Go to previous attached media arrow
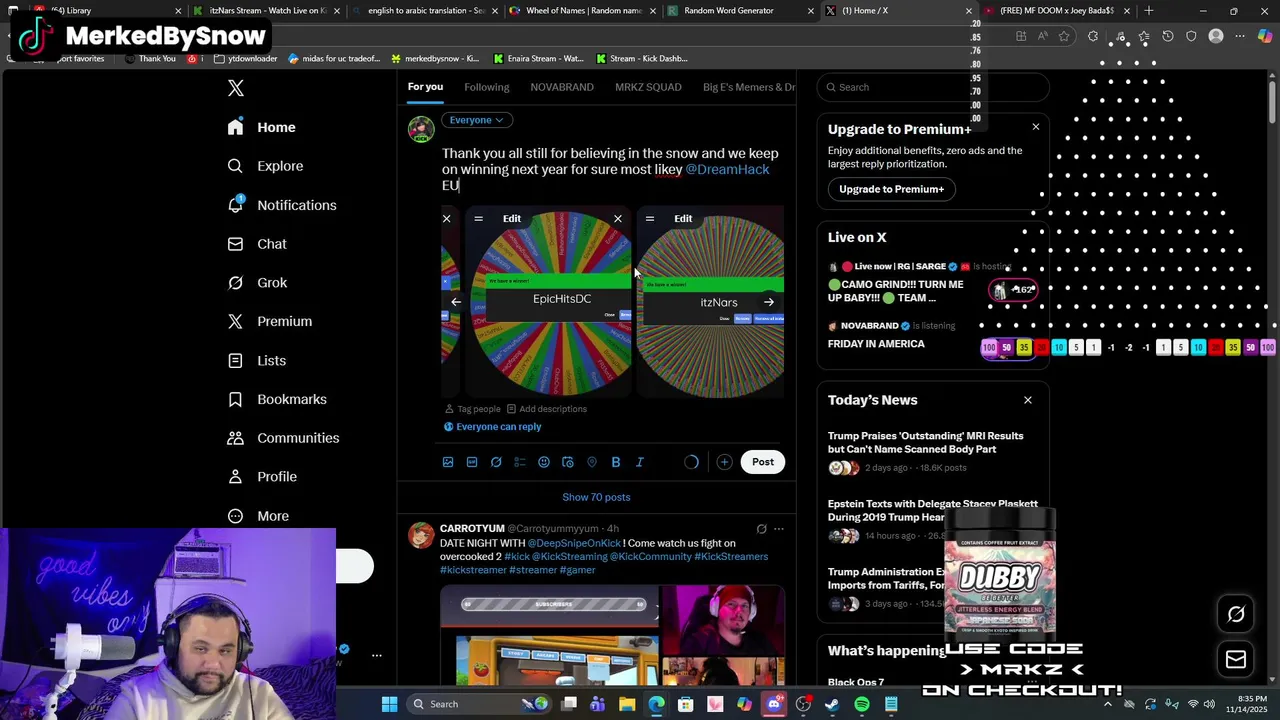Viewport: 1280px width, 720px height. [x=456, y=302]
